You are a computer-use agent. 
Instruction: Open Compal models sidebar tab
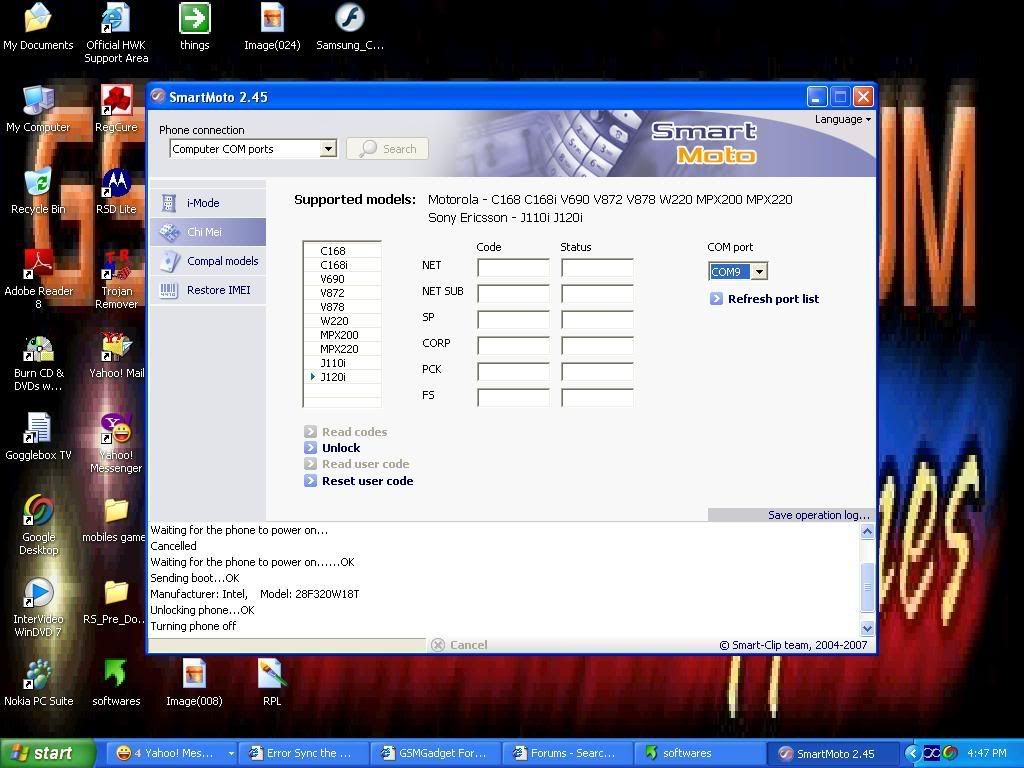point(208,261)
